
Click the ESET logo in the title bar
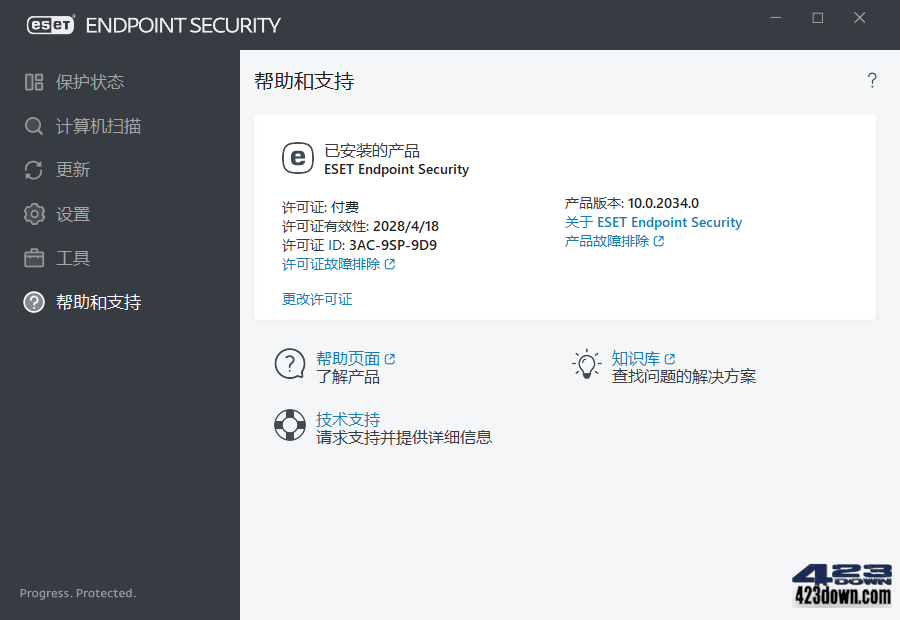pos(49,25)
